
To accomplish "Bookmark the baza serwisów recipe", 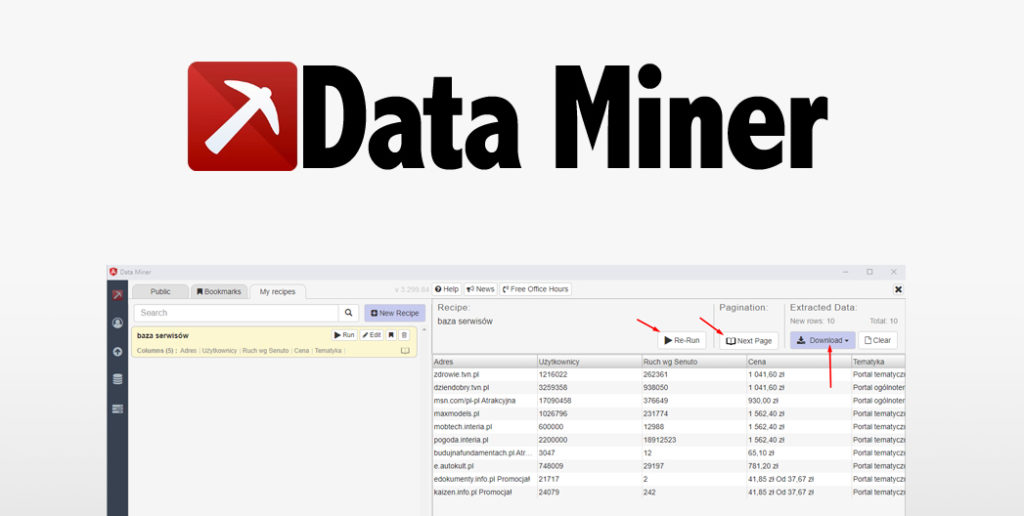I will (391, 335).
